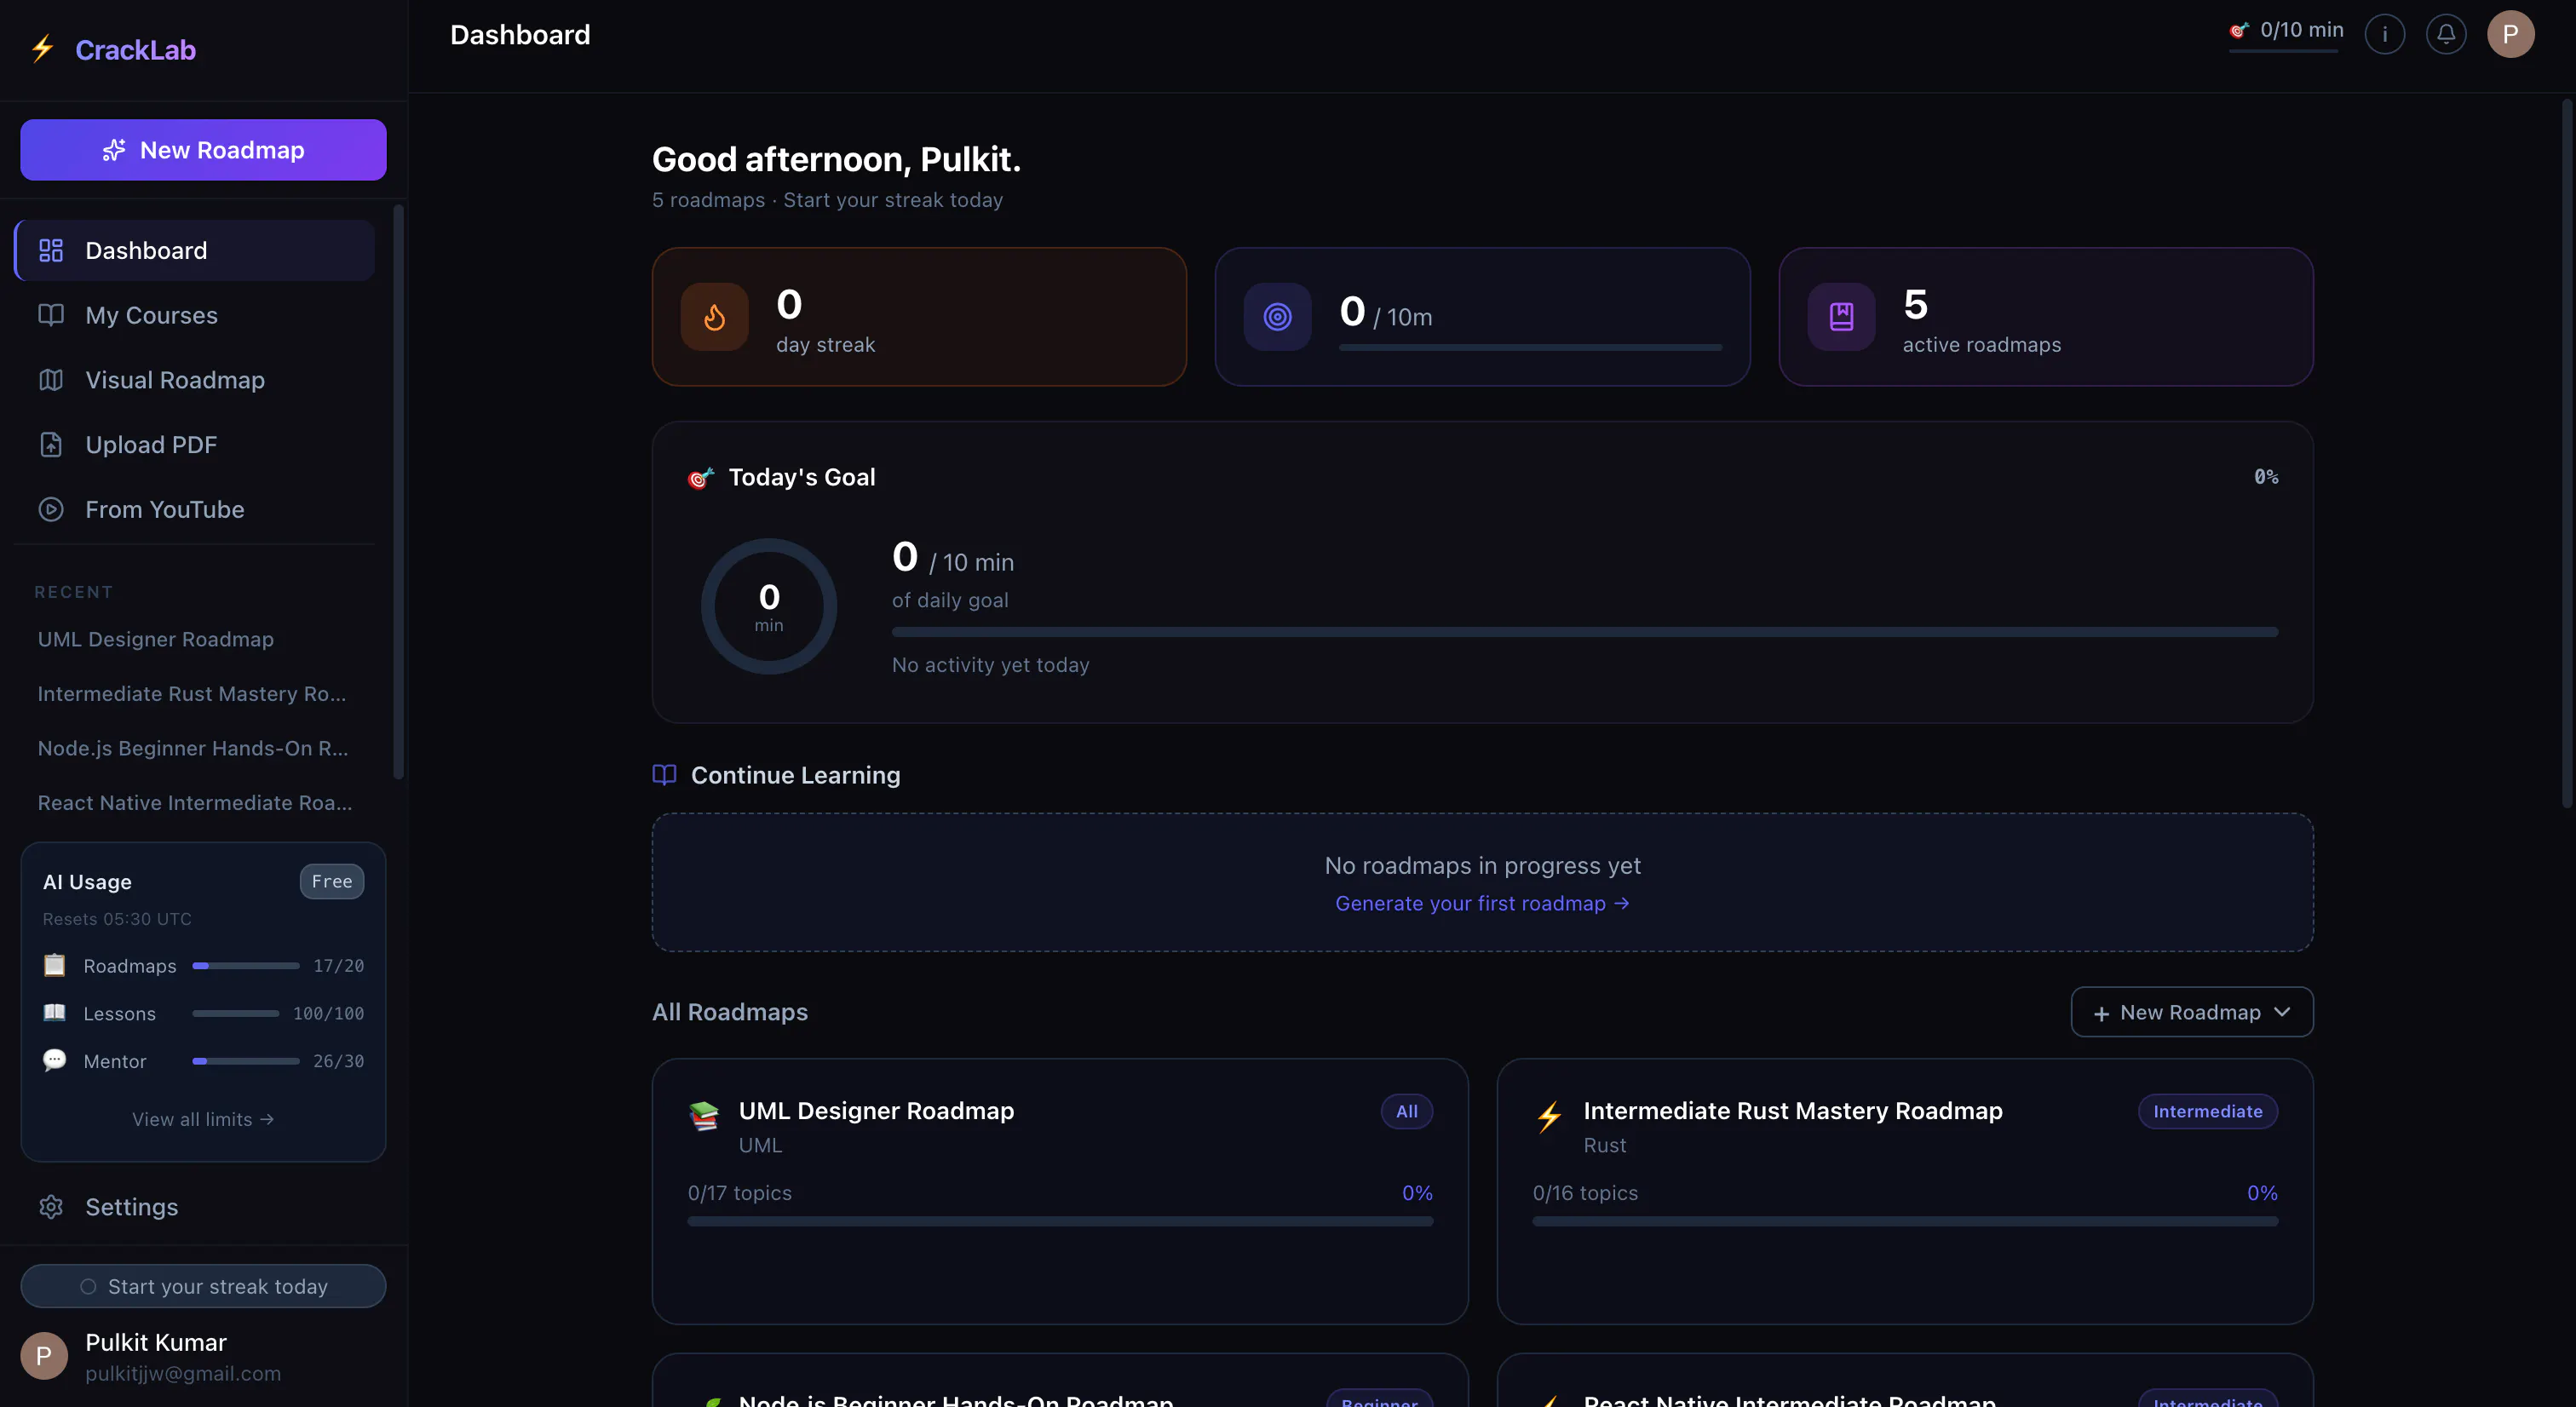Image resolution: width=2576 pixels, height=1407 pixels.
Task: Click the From YouTube play-circle icon
Action: coord(51,509)
